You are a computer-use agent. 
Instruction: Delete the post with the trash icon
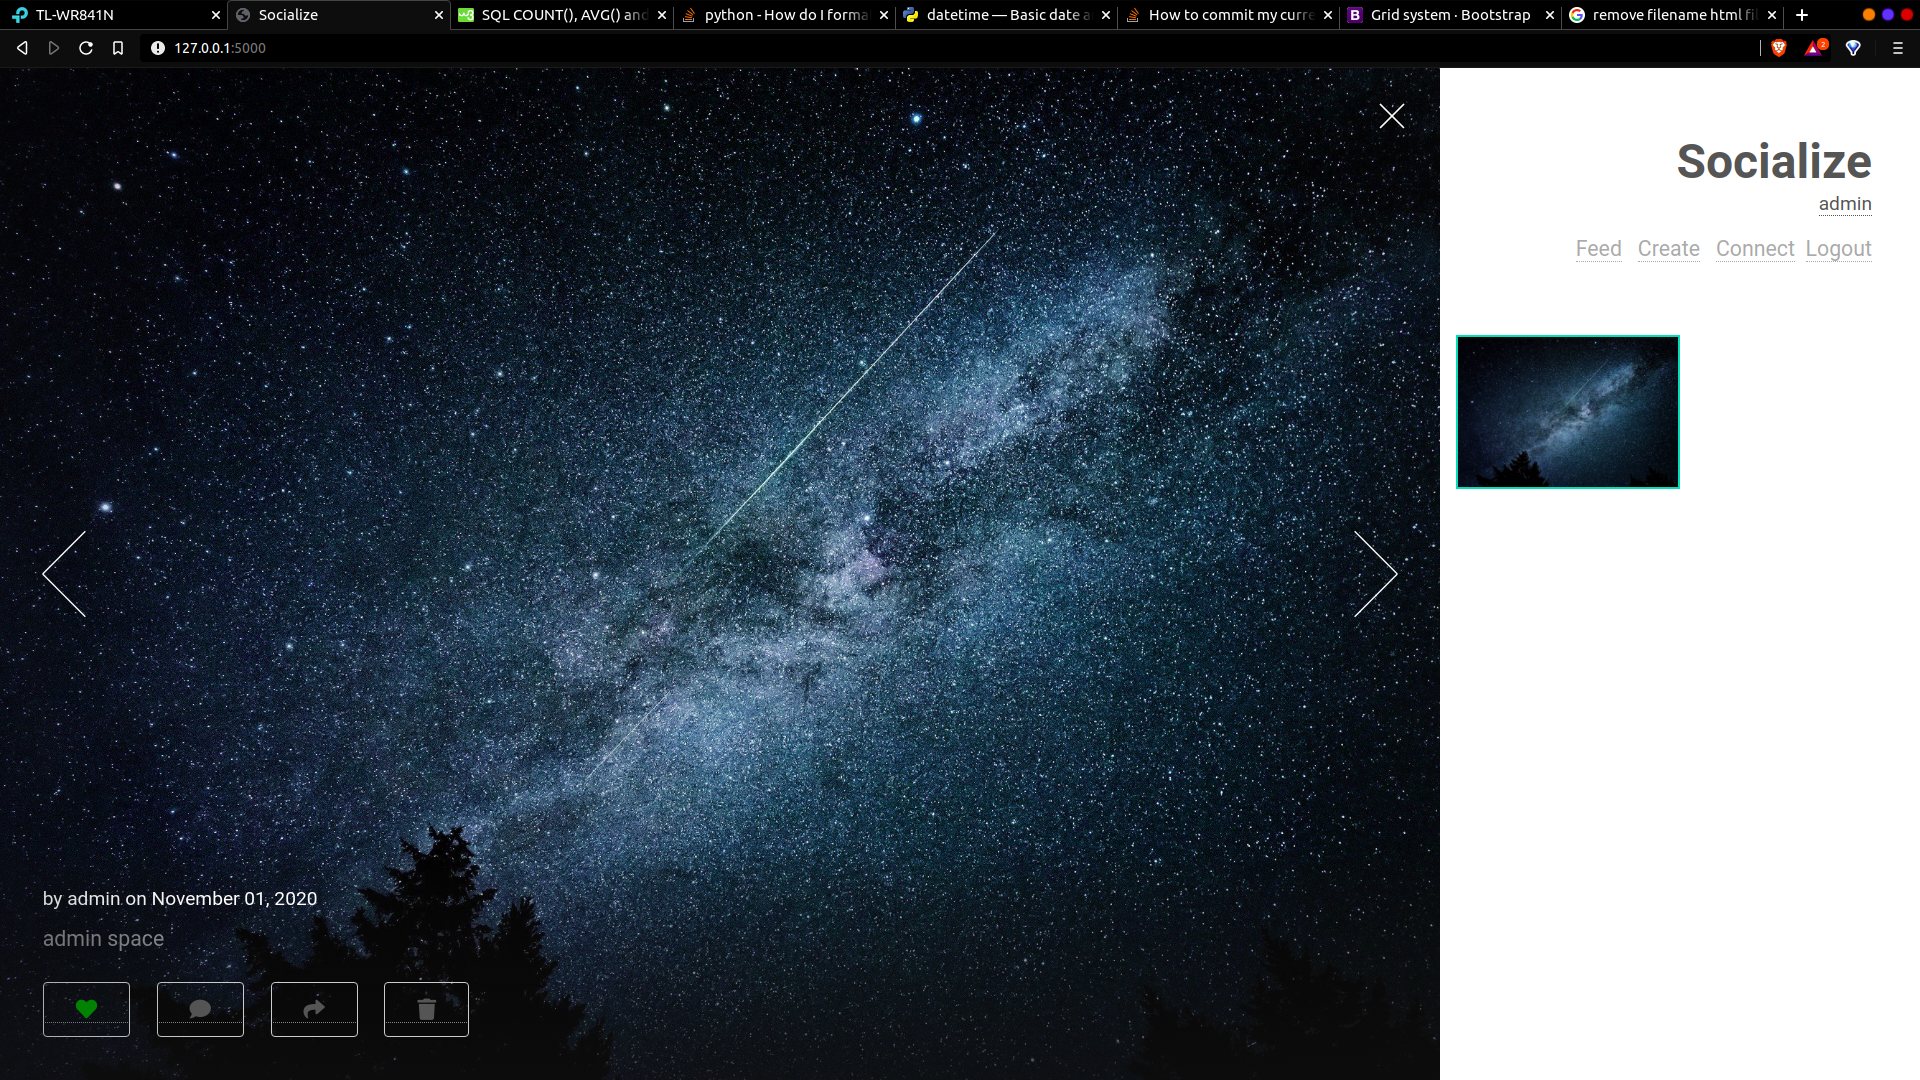tap(426, 1009)
